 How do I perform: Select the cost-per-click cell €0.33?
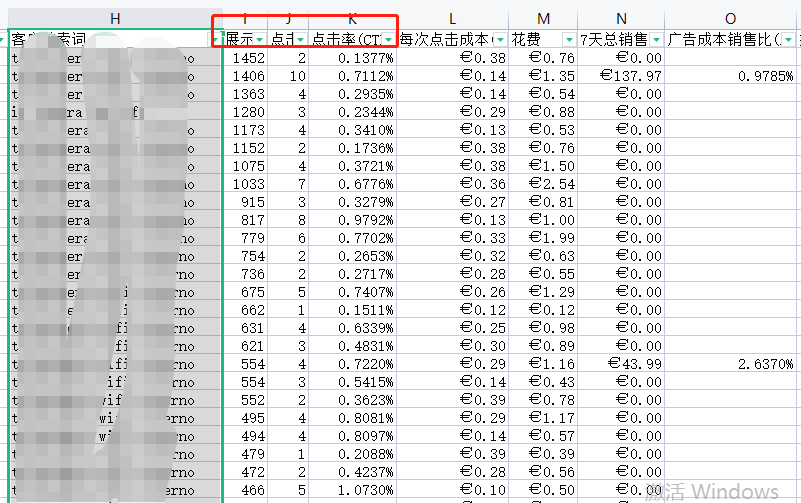coord(453,238)
